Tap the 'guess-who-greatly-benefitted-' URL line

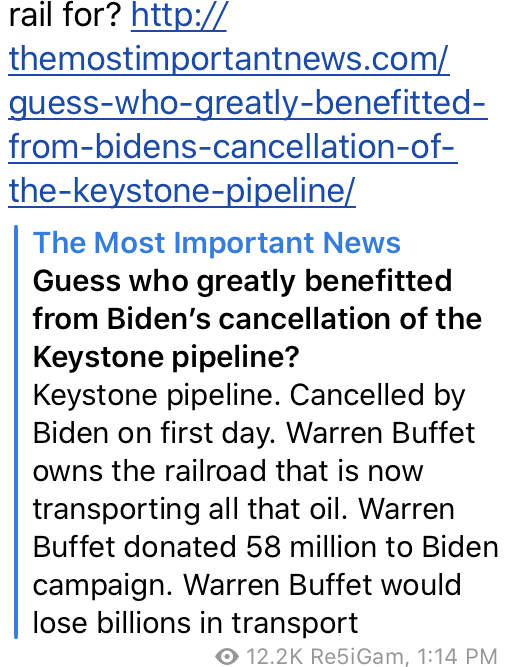[248, 103]
